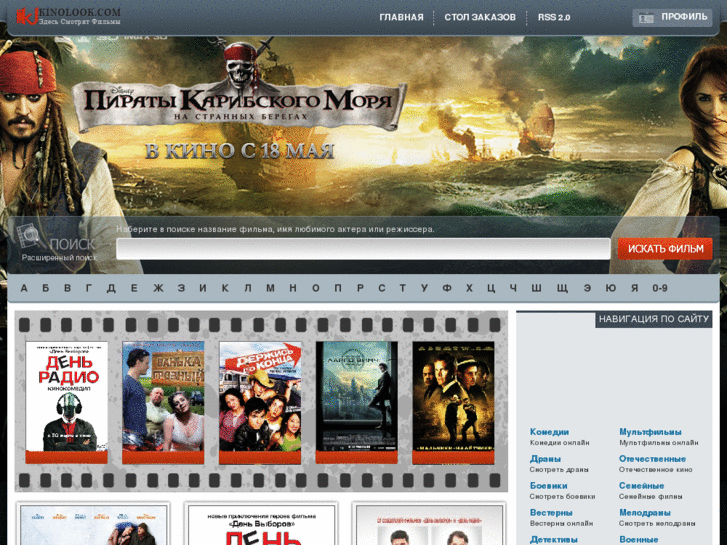Image resolution: width=727 pixels, height=545 pixels.
Task: Filter films by letter Щ
Action: point(562,289)
